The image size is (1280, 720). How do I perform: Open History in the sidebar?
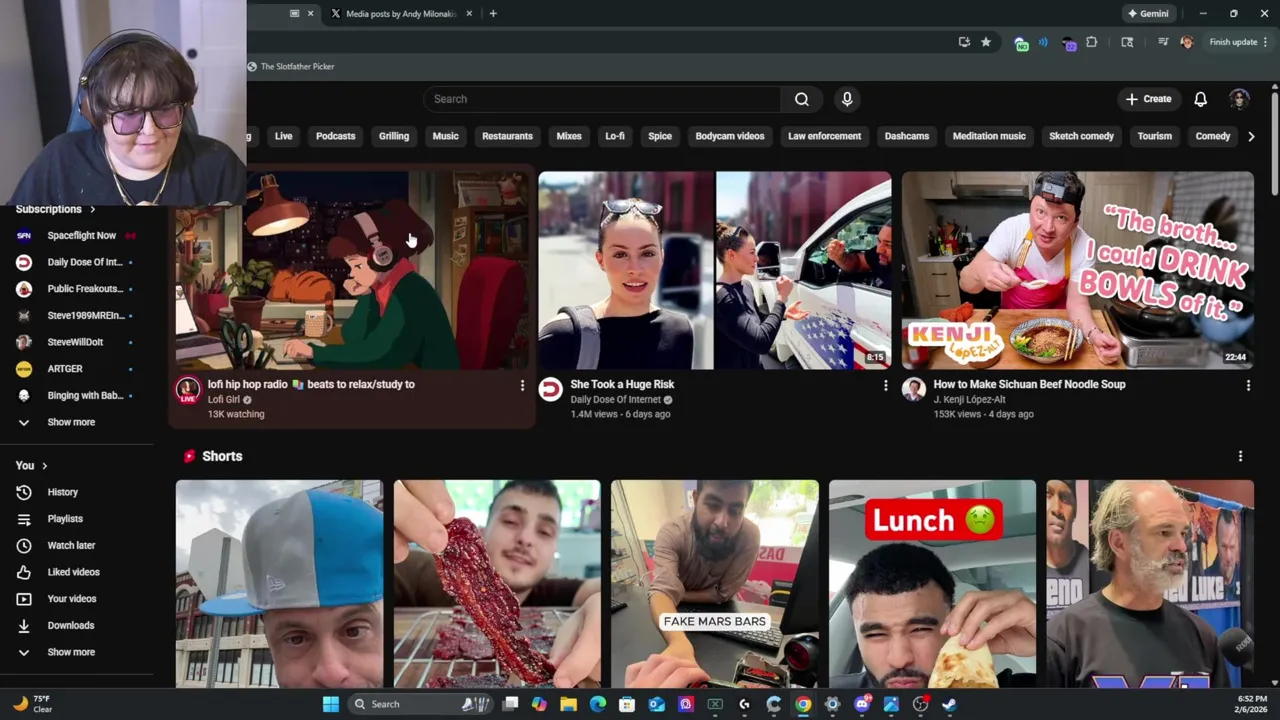click(62, 492)
